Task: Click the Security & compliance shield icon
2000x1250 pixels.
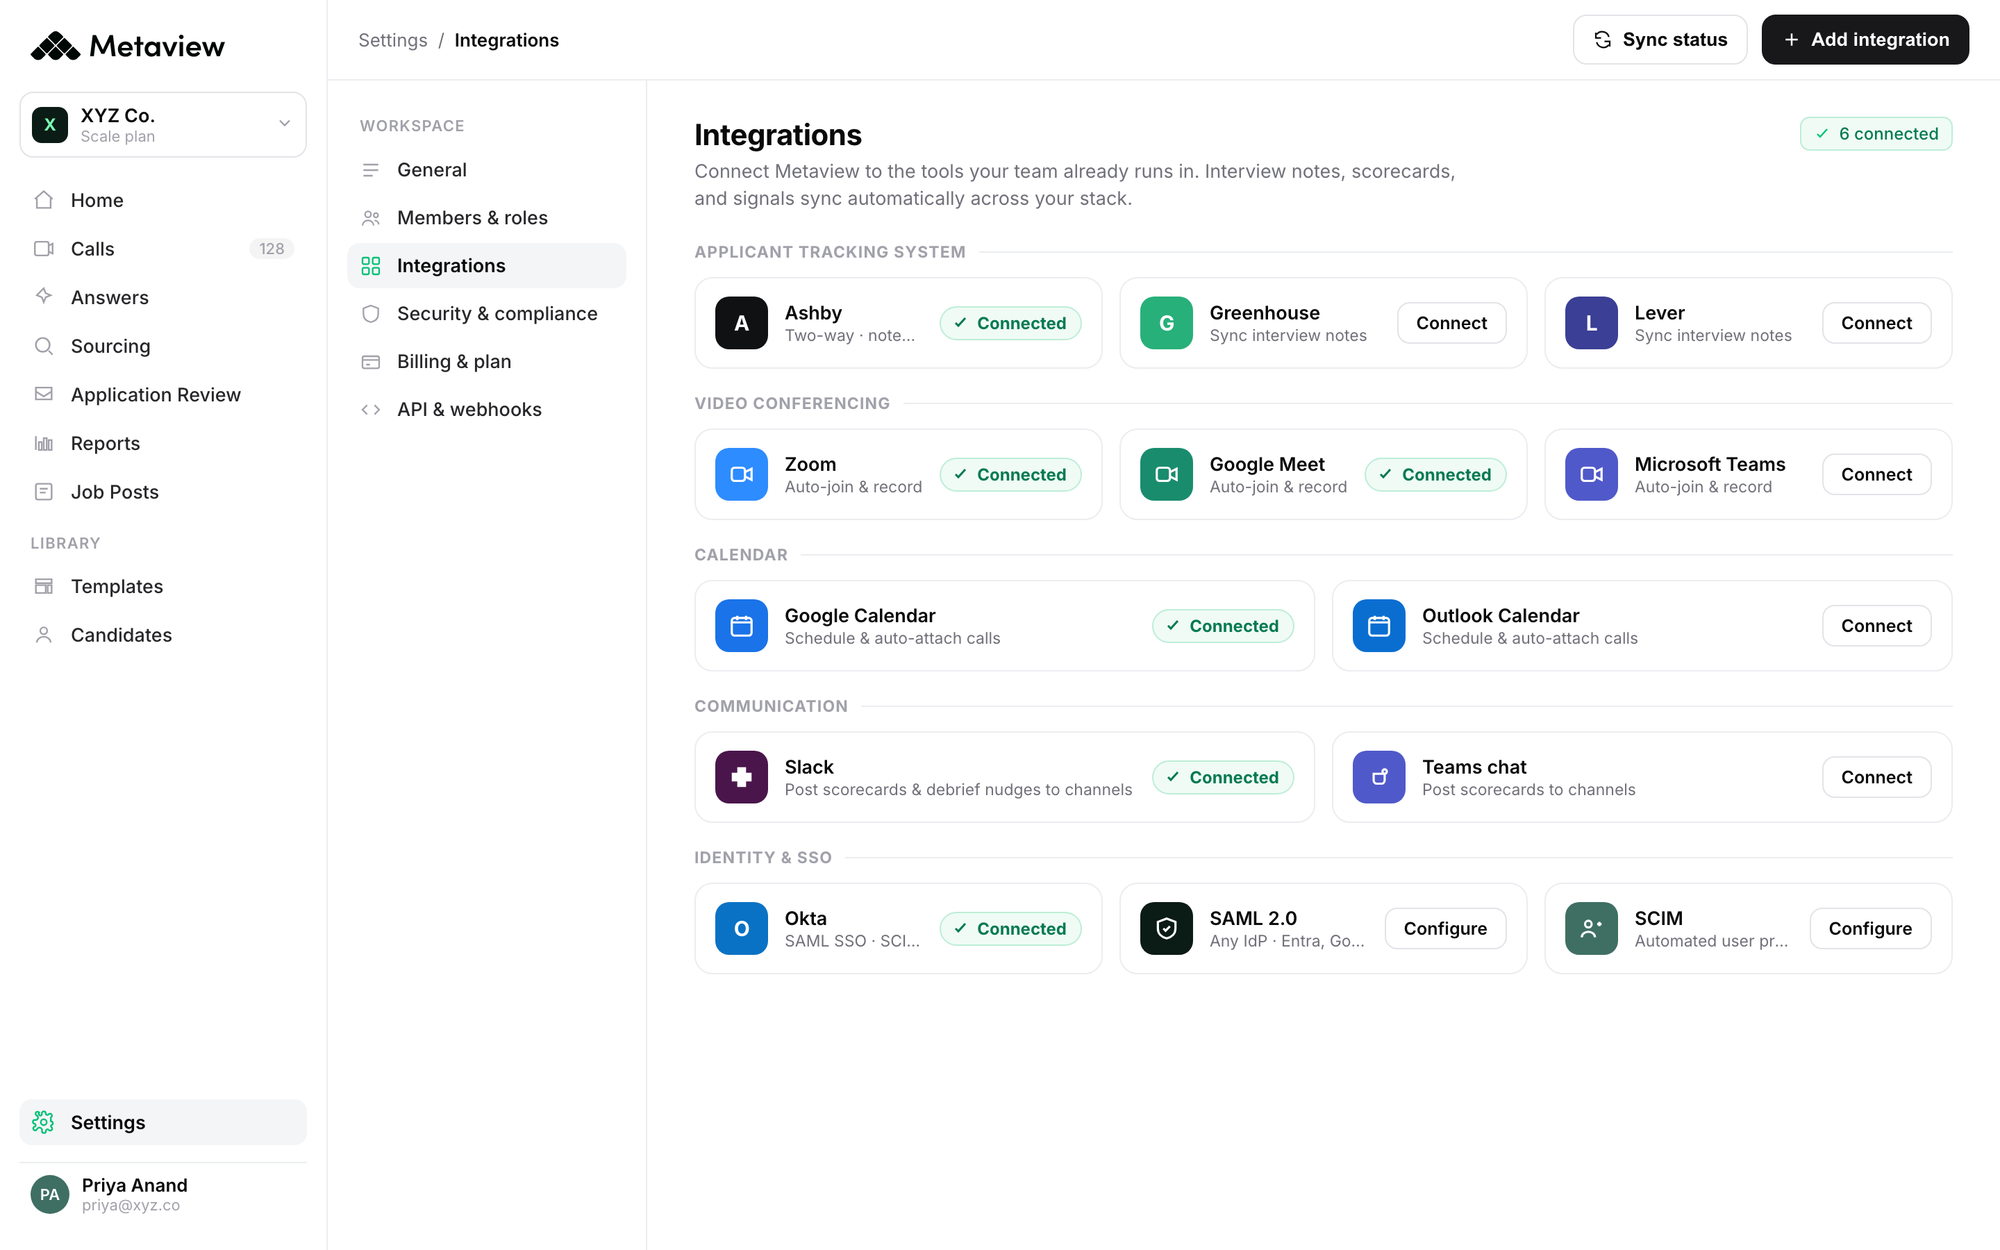Action: coord(371,314)
